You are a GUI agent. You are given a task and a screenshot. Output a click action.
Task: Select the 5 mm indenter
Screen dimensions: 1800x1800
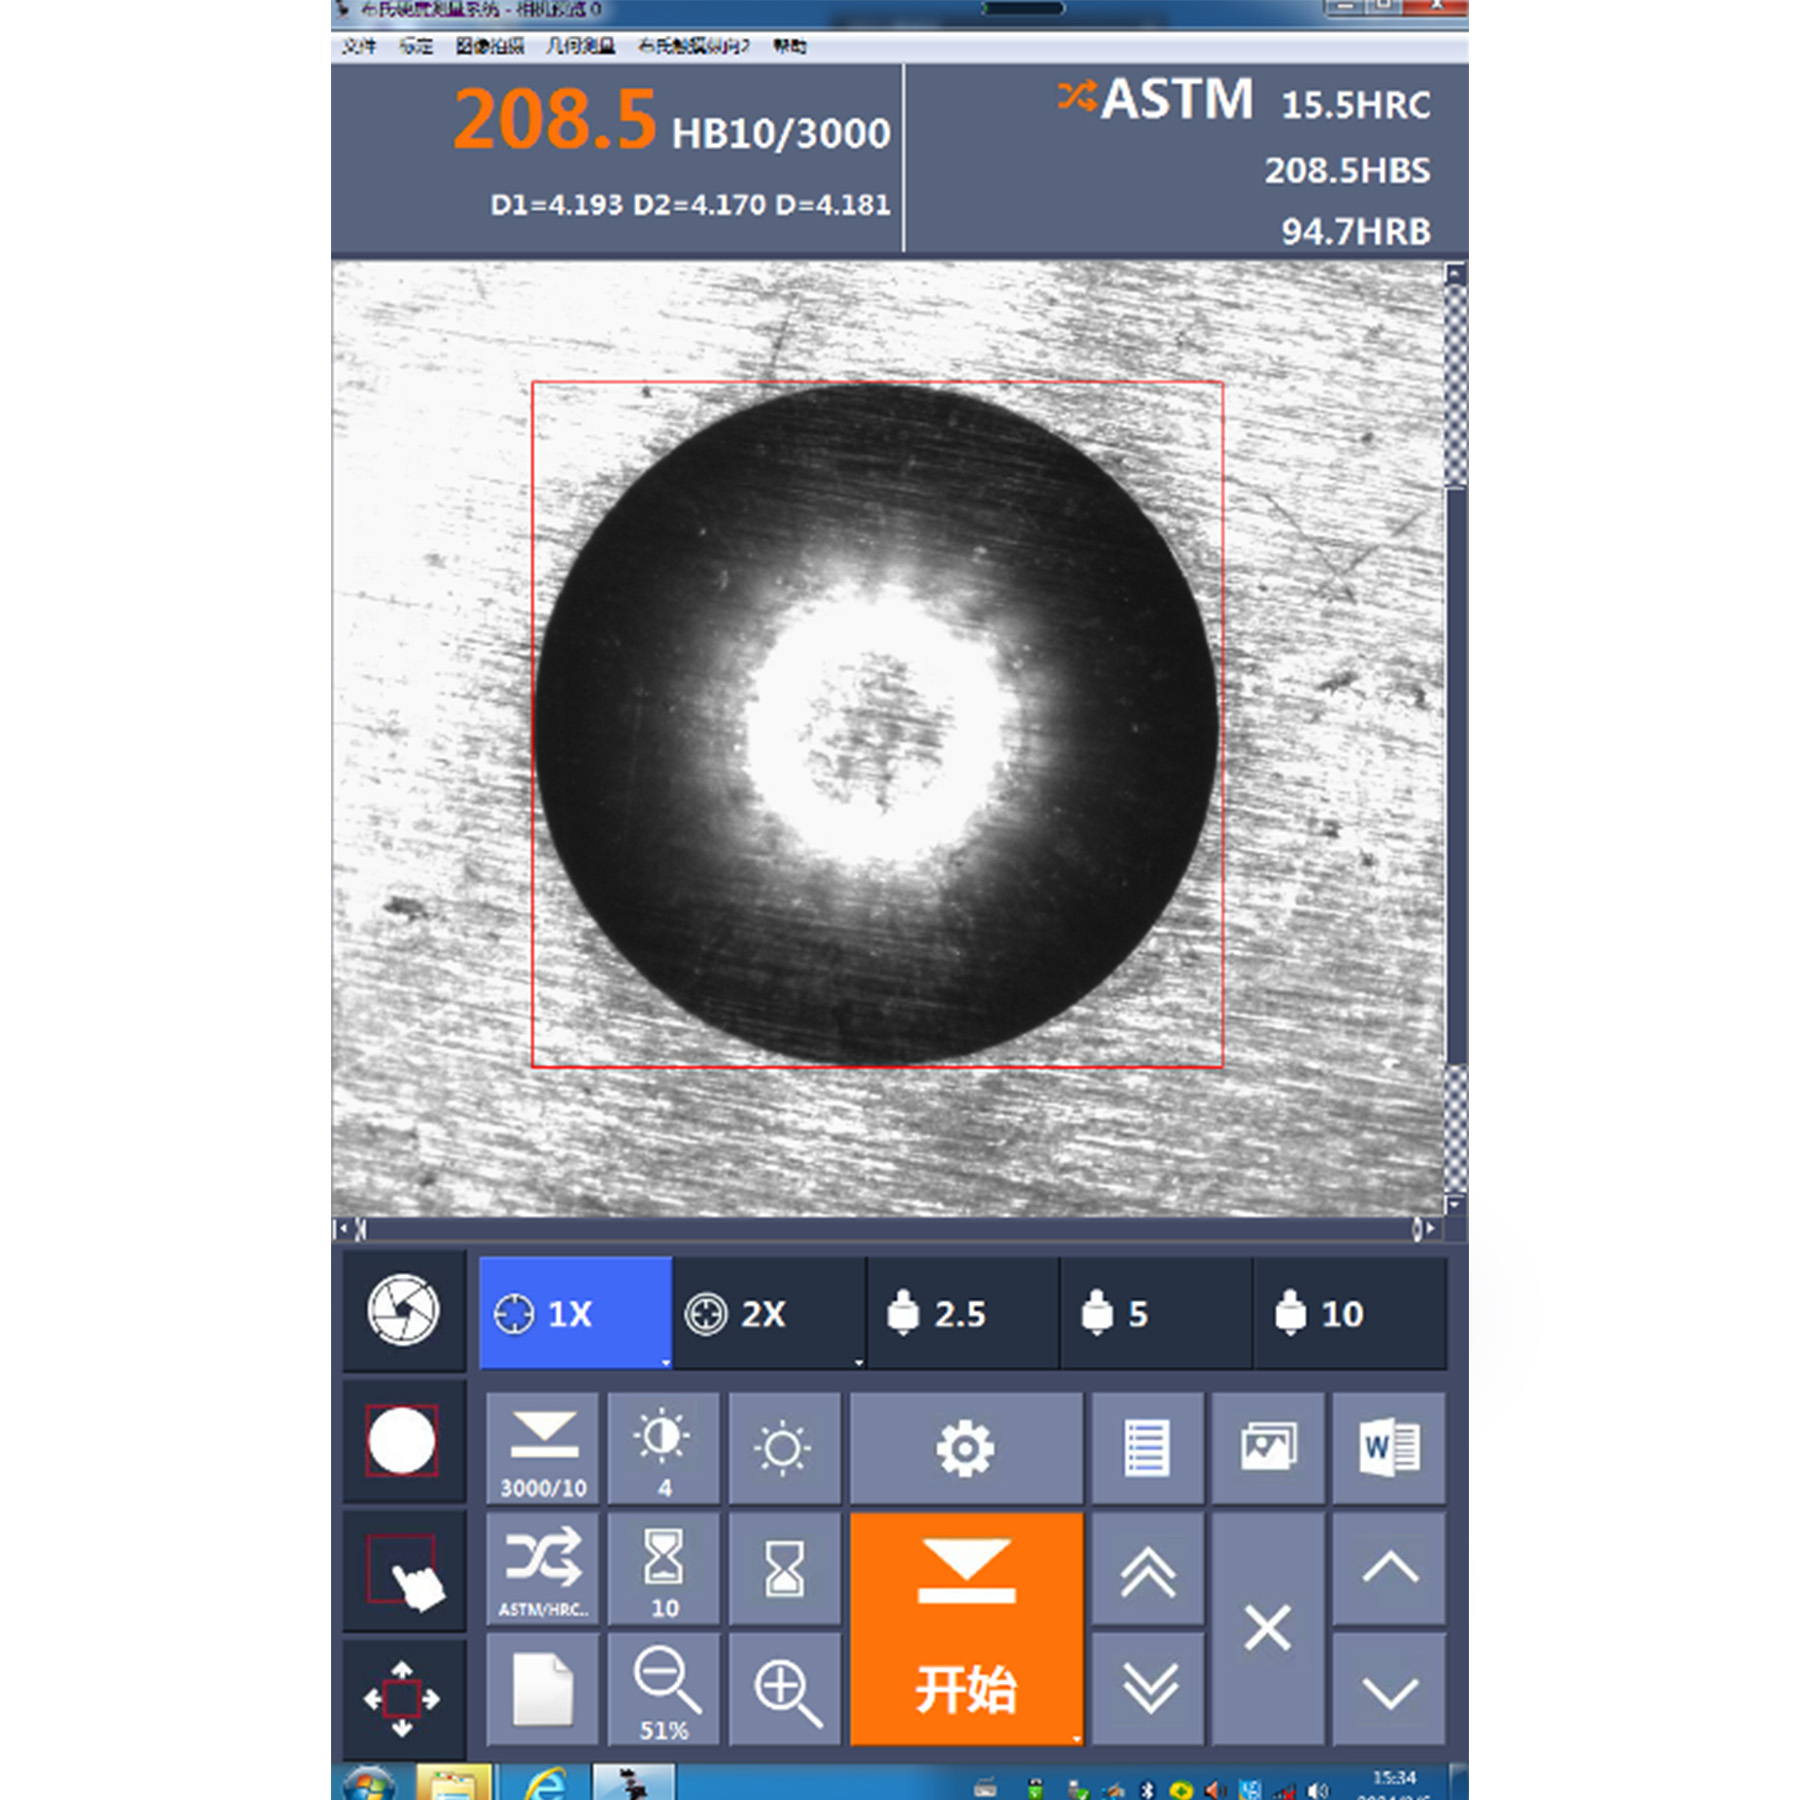(1155, 1313)
